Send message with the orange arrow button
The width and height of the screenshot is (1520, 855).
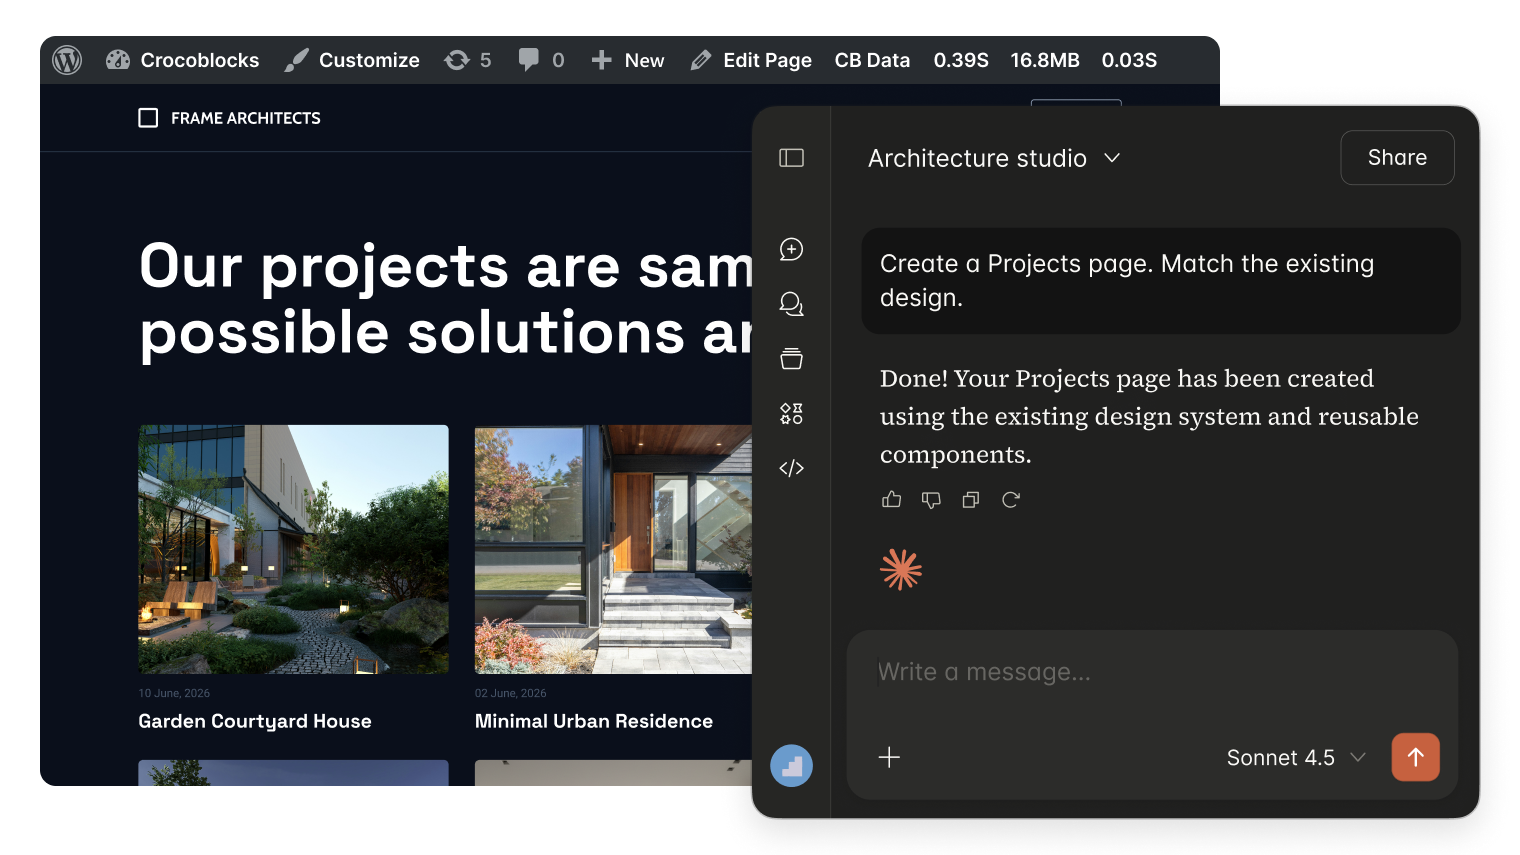tap(1416, 757)
